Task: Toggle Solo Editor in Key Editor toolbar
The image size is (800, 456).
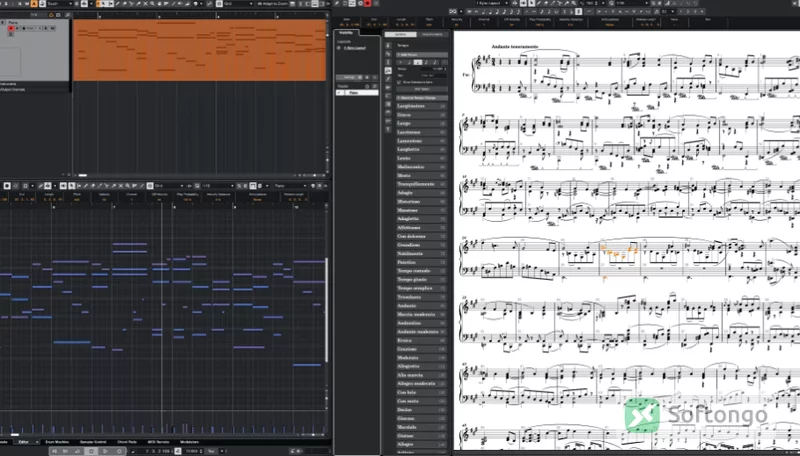Action: click(7, 186)
